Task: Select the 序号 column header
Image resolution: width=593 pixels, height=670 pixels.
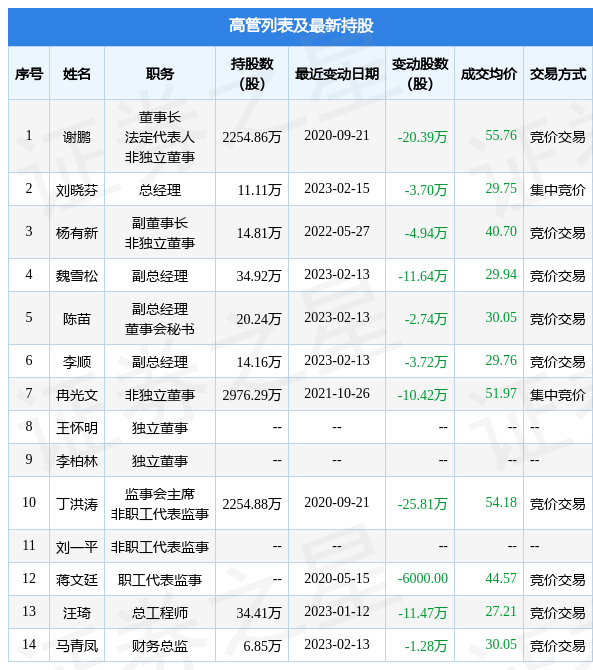Action: 29,74
